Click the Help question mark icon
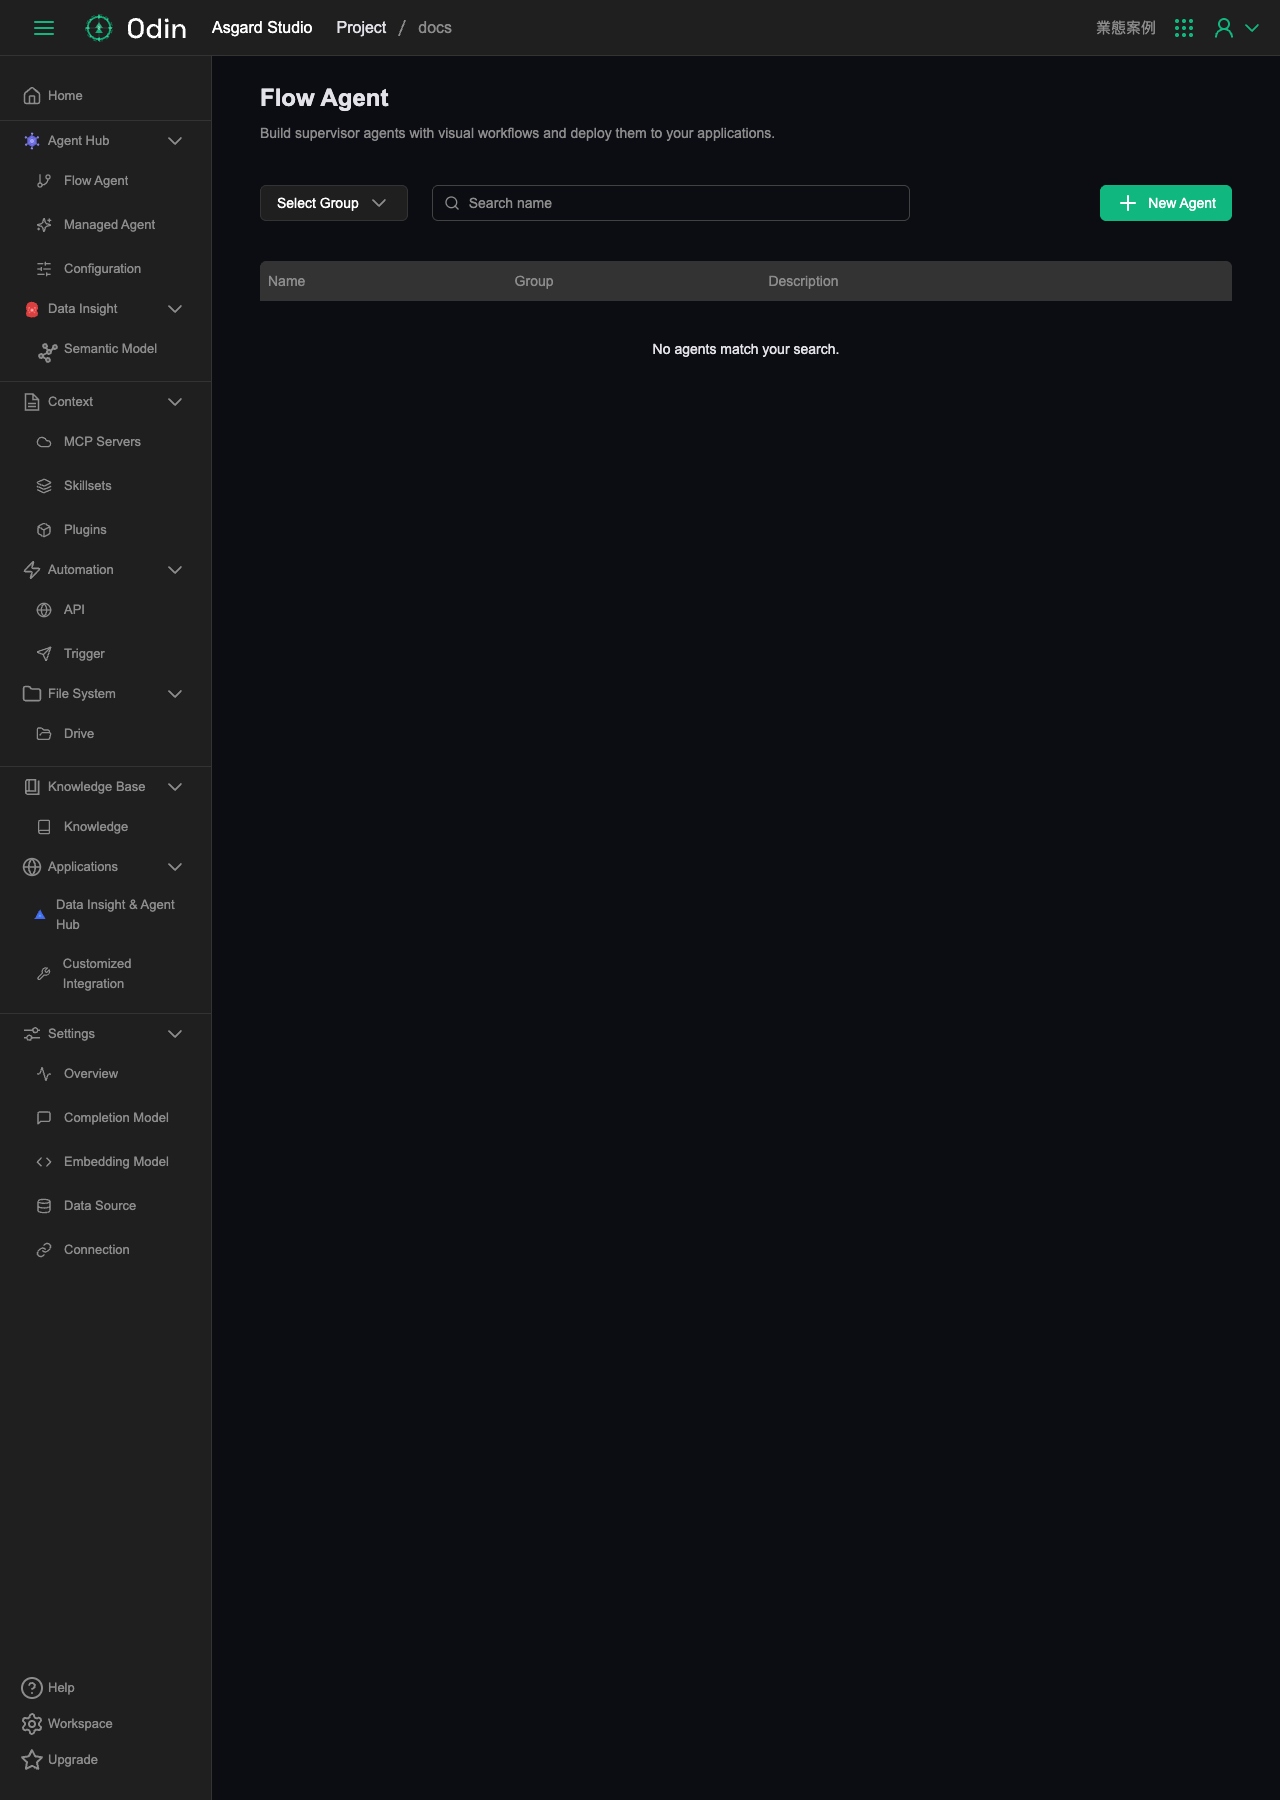The height and width of the screenshot is (1800, 1280). click(32, 1688)
